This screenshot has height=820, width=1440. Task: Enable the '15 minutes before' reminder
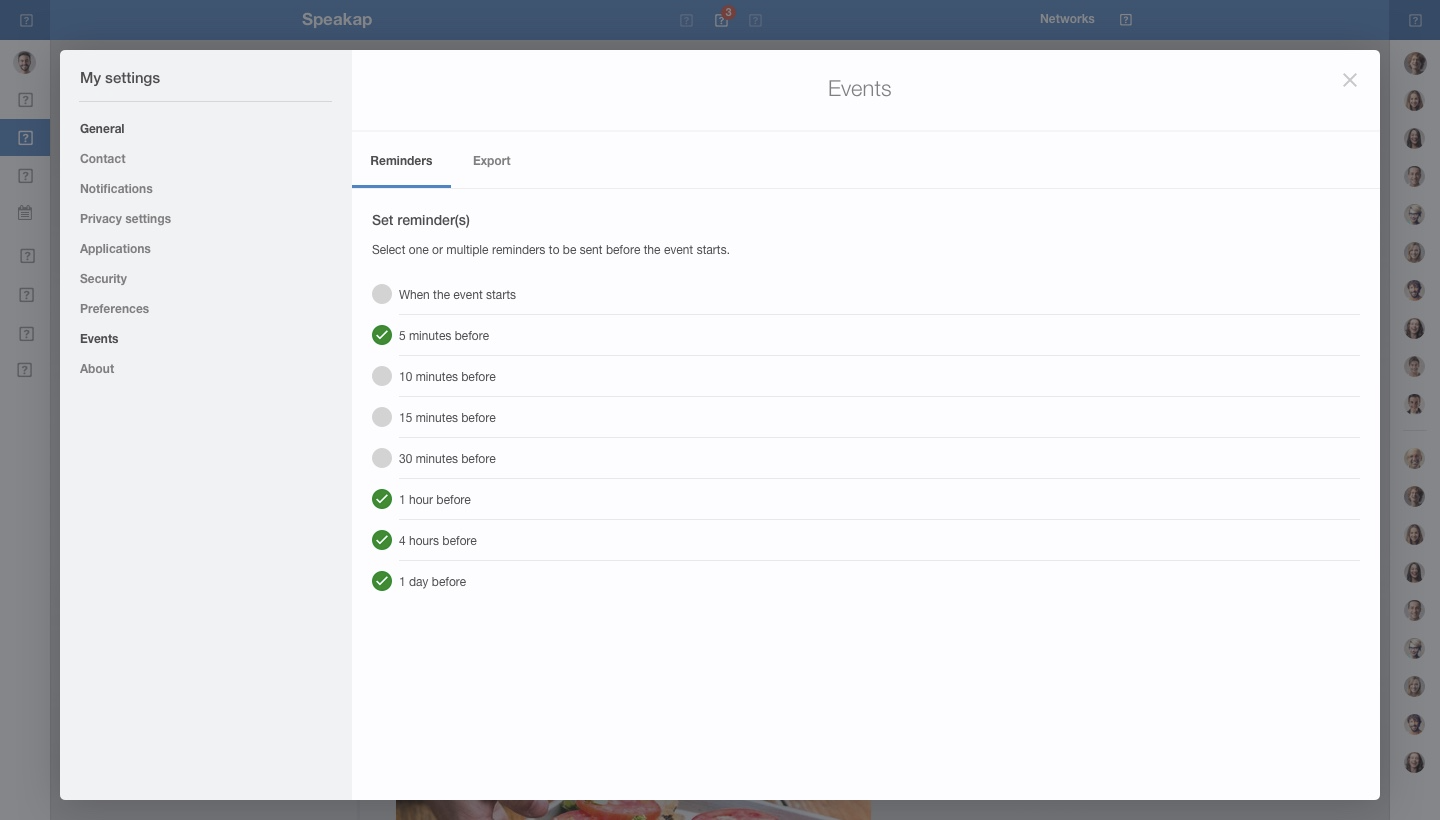coord(382,417)
